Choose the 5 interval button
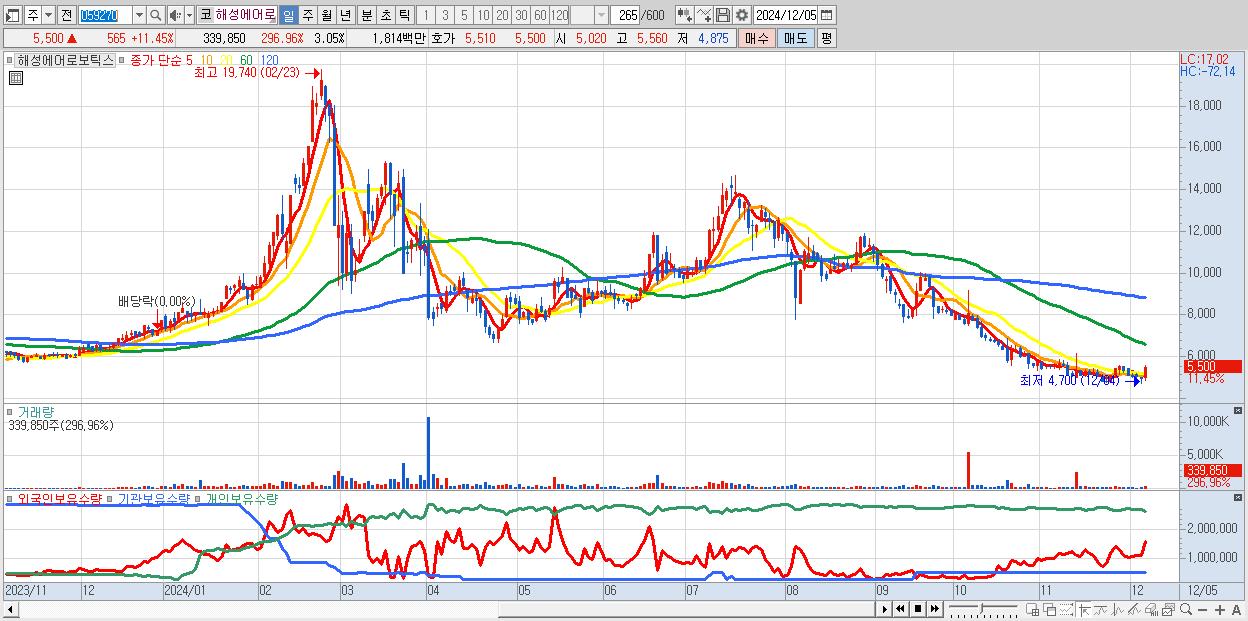 point(464,16)
